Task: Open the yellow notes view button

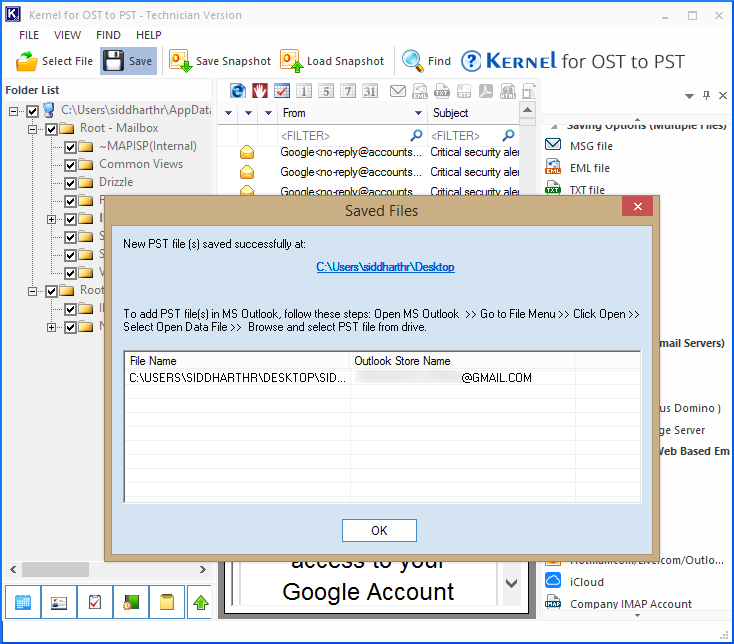Action: (x=167, y=602)
